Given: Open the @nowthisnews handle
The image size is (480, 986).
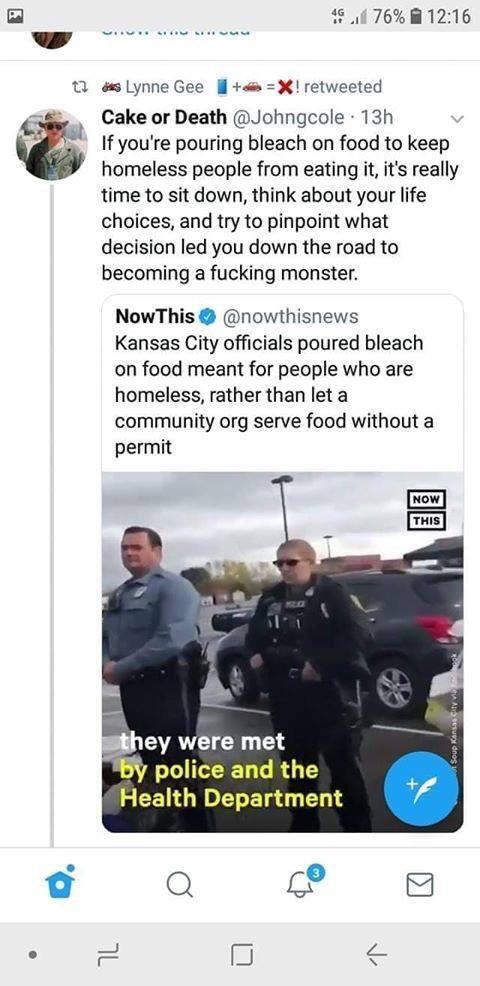Looking at the screenshot, I should click(x=289, y=316).
